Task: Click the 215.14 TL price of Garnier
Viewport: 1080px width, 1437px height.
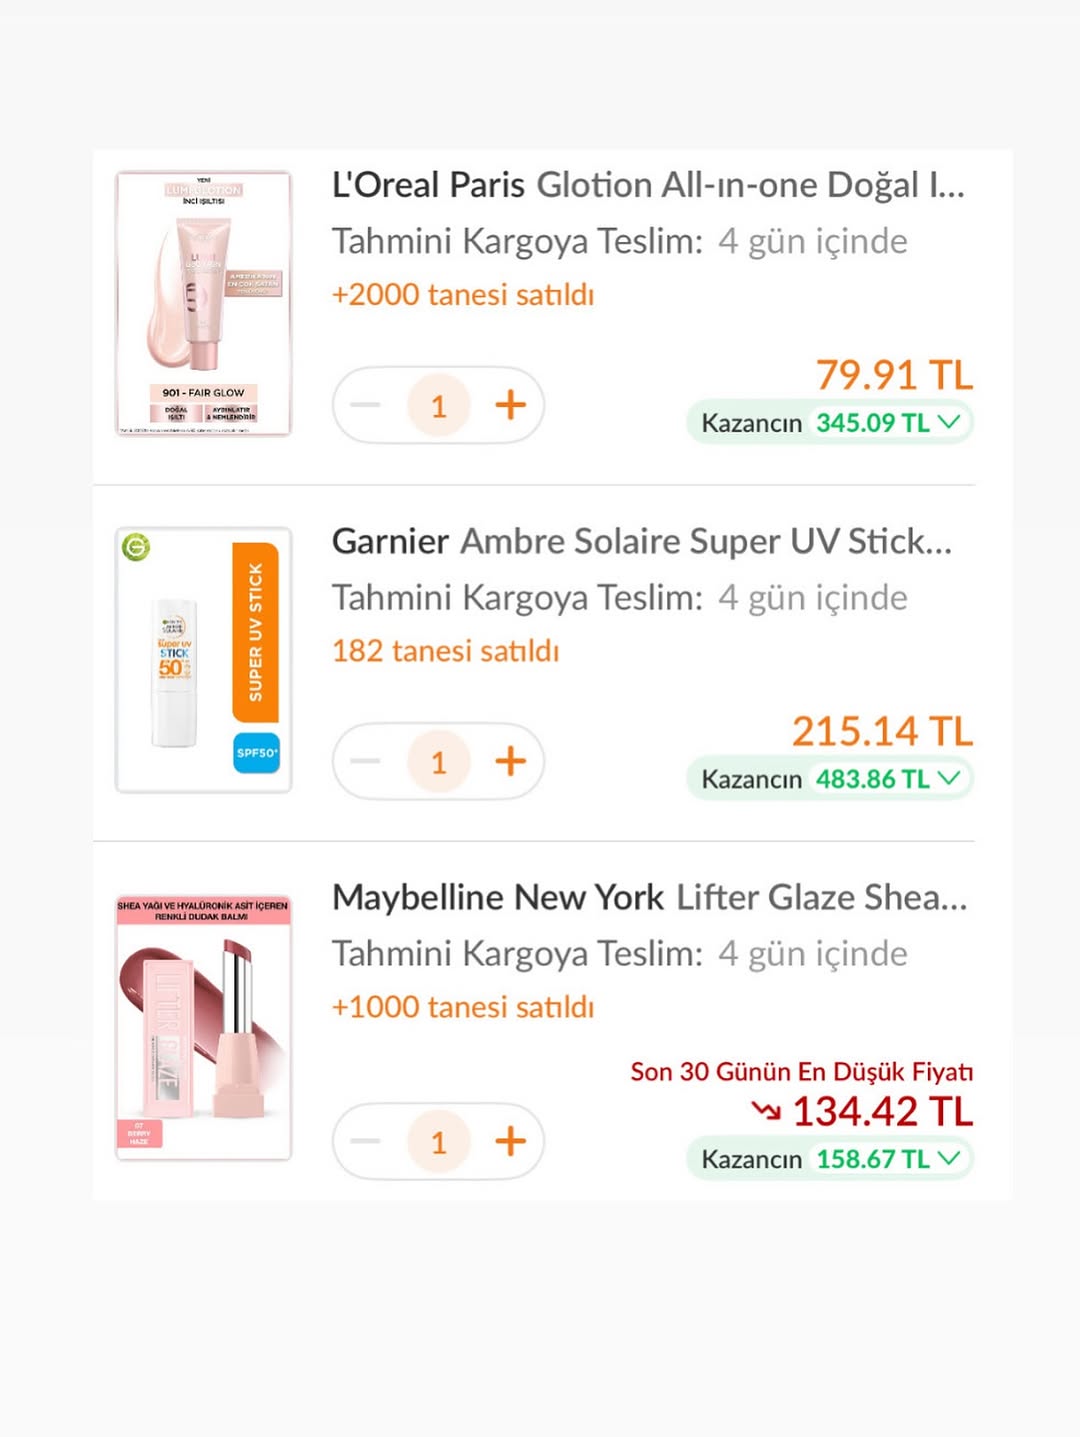Action: pyautogui.click(x=882, y=731)
